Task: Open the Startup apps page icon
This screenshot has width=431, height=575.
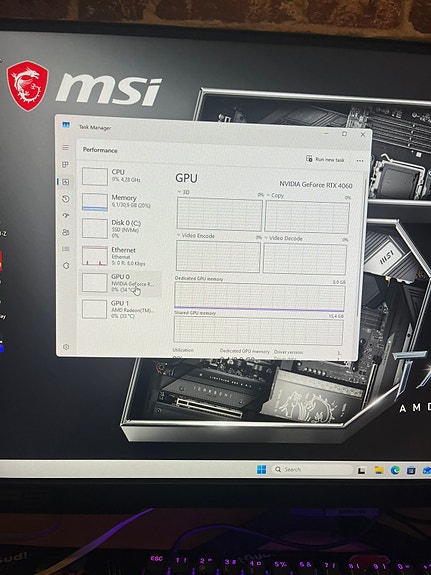Action: click(66, 216)
